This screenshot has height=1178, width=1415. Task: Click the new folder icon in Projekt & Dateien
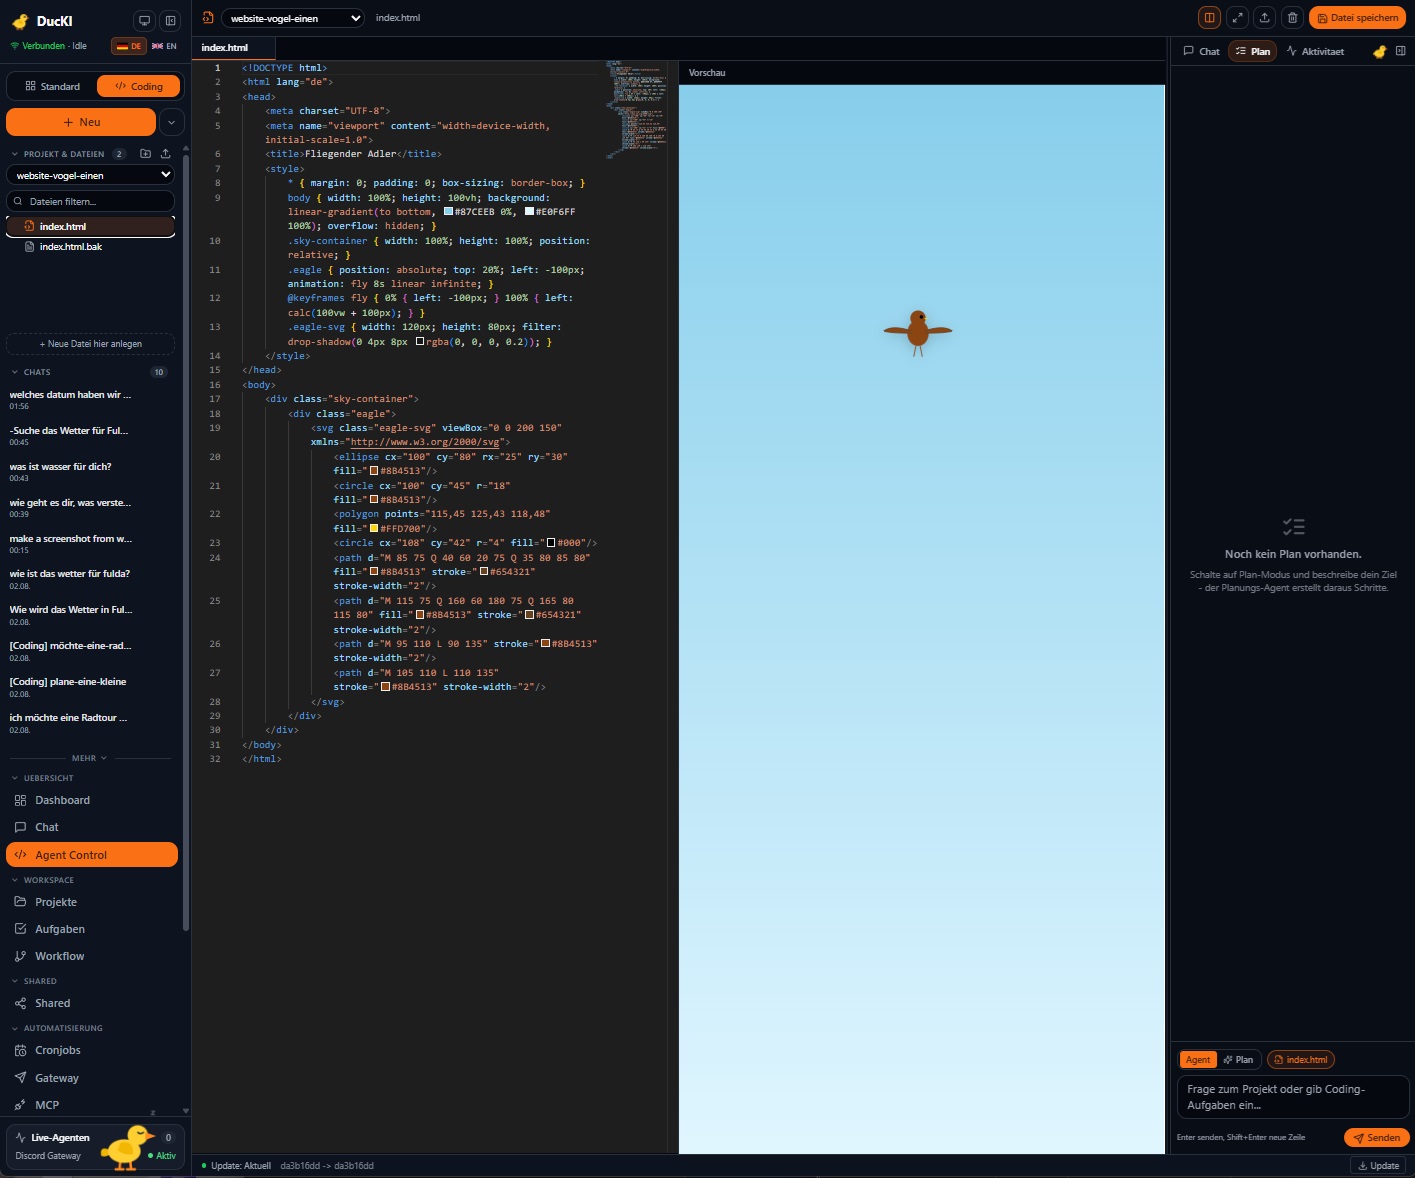pyautogui.click(x=146, y=154)
